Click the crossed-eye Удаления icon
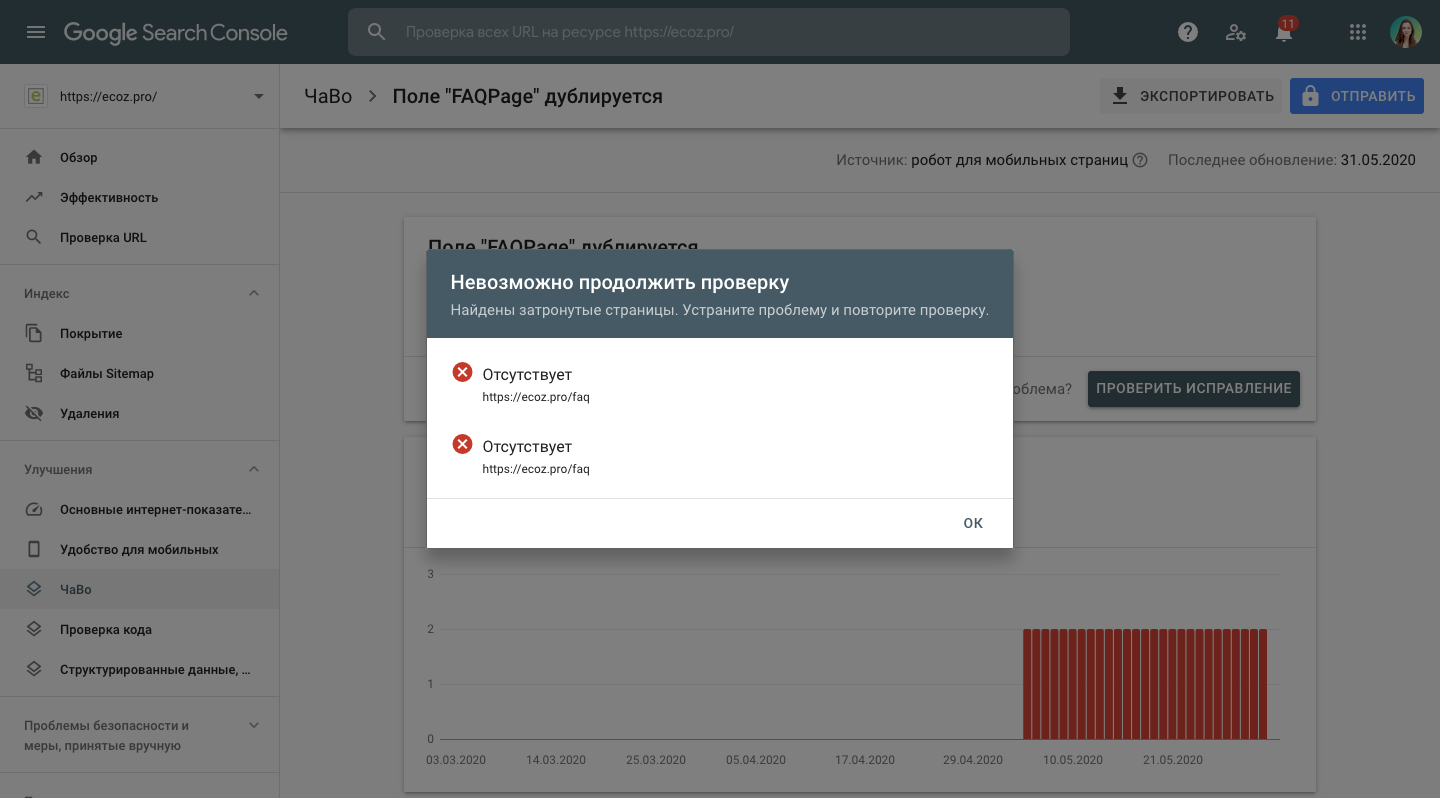The width and height of the screenshot is (1440, 798). tap(34, 413)
